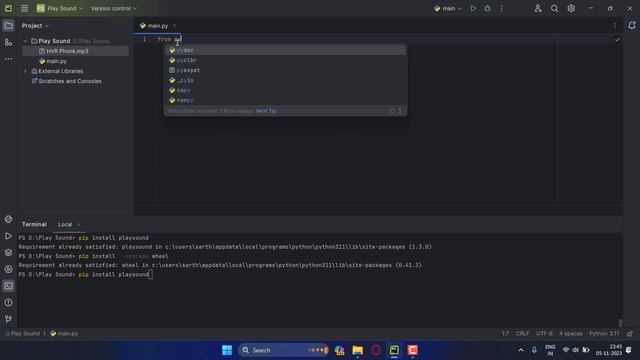The width and height of the screenshot is (640, 360).
Task: Close the main.py editor tab
Action: [x=174, y=26]
